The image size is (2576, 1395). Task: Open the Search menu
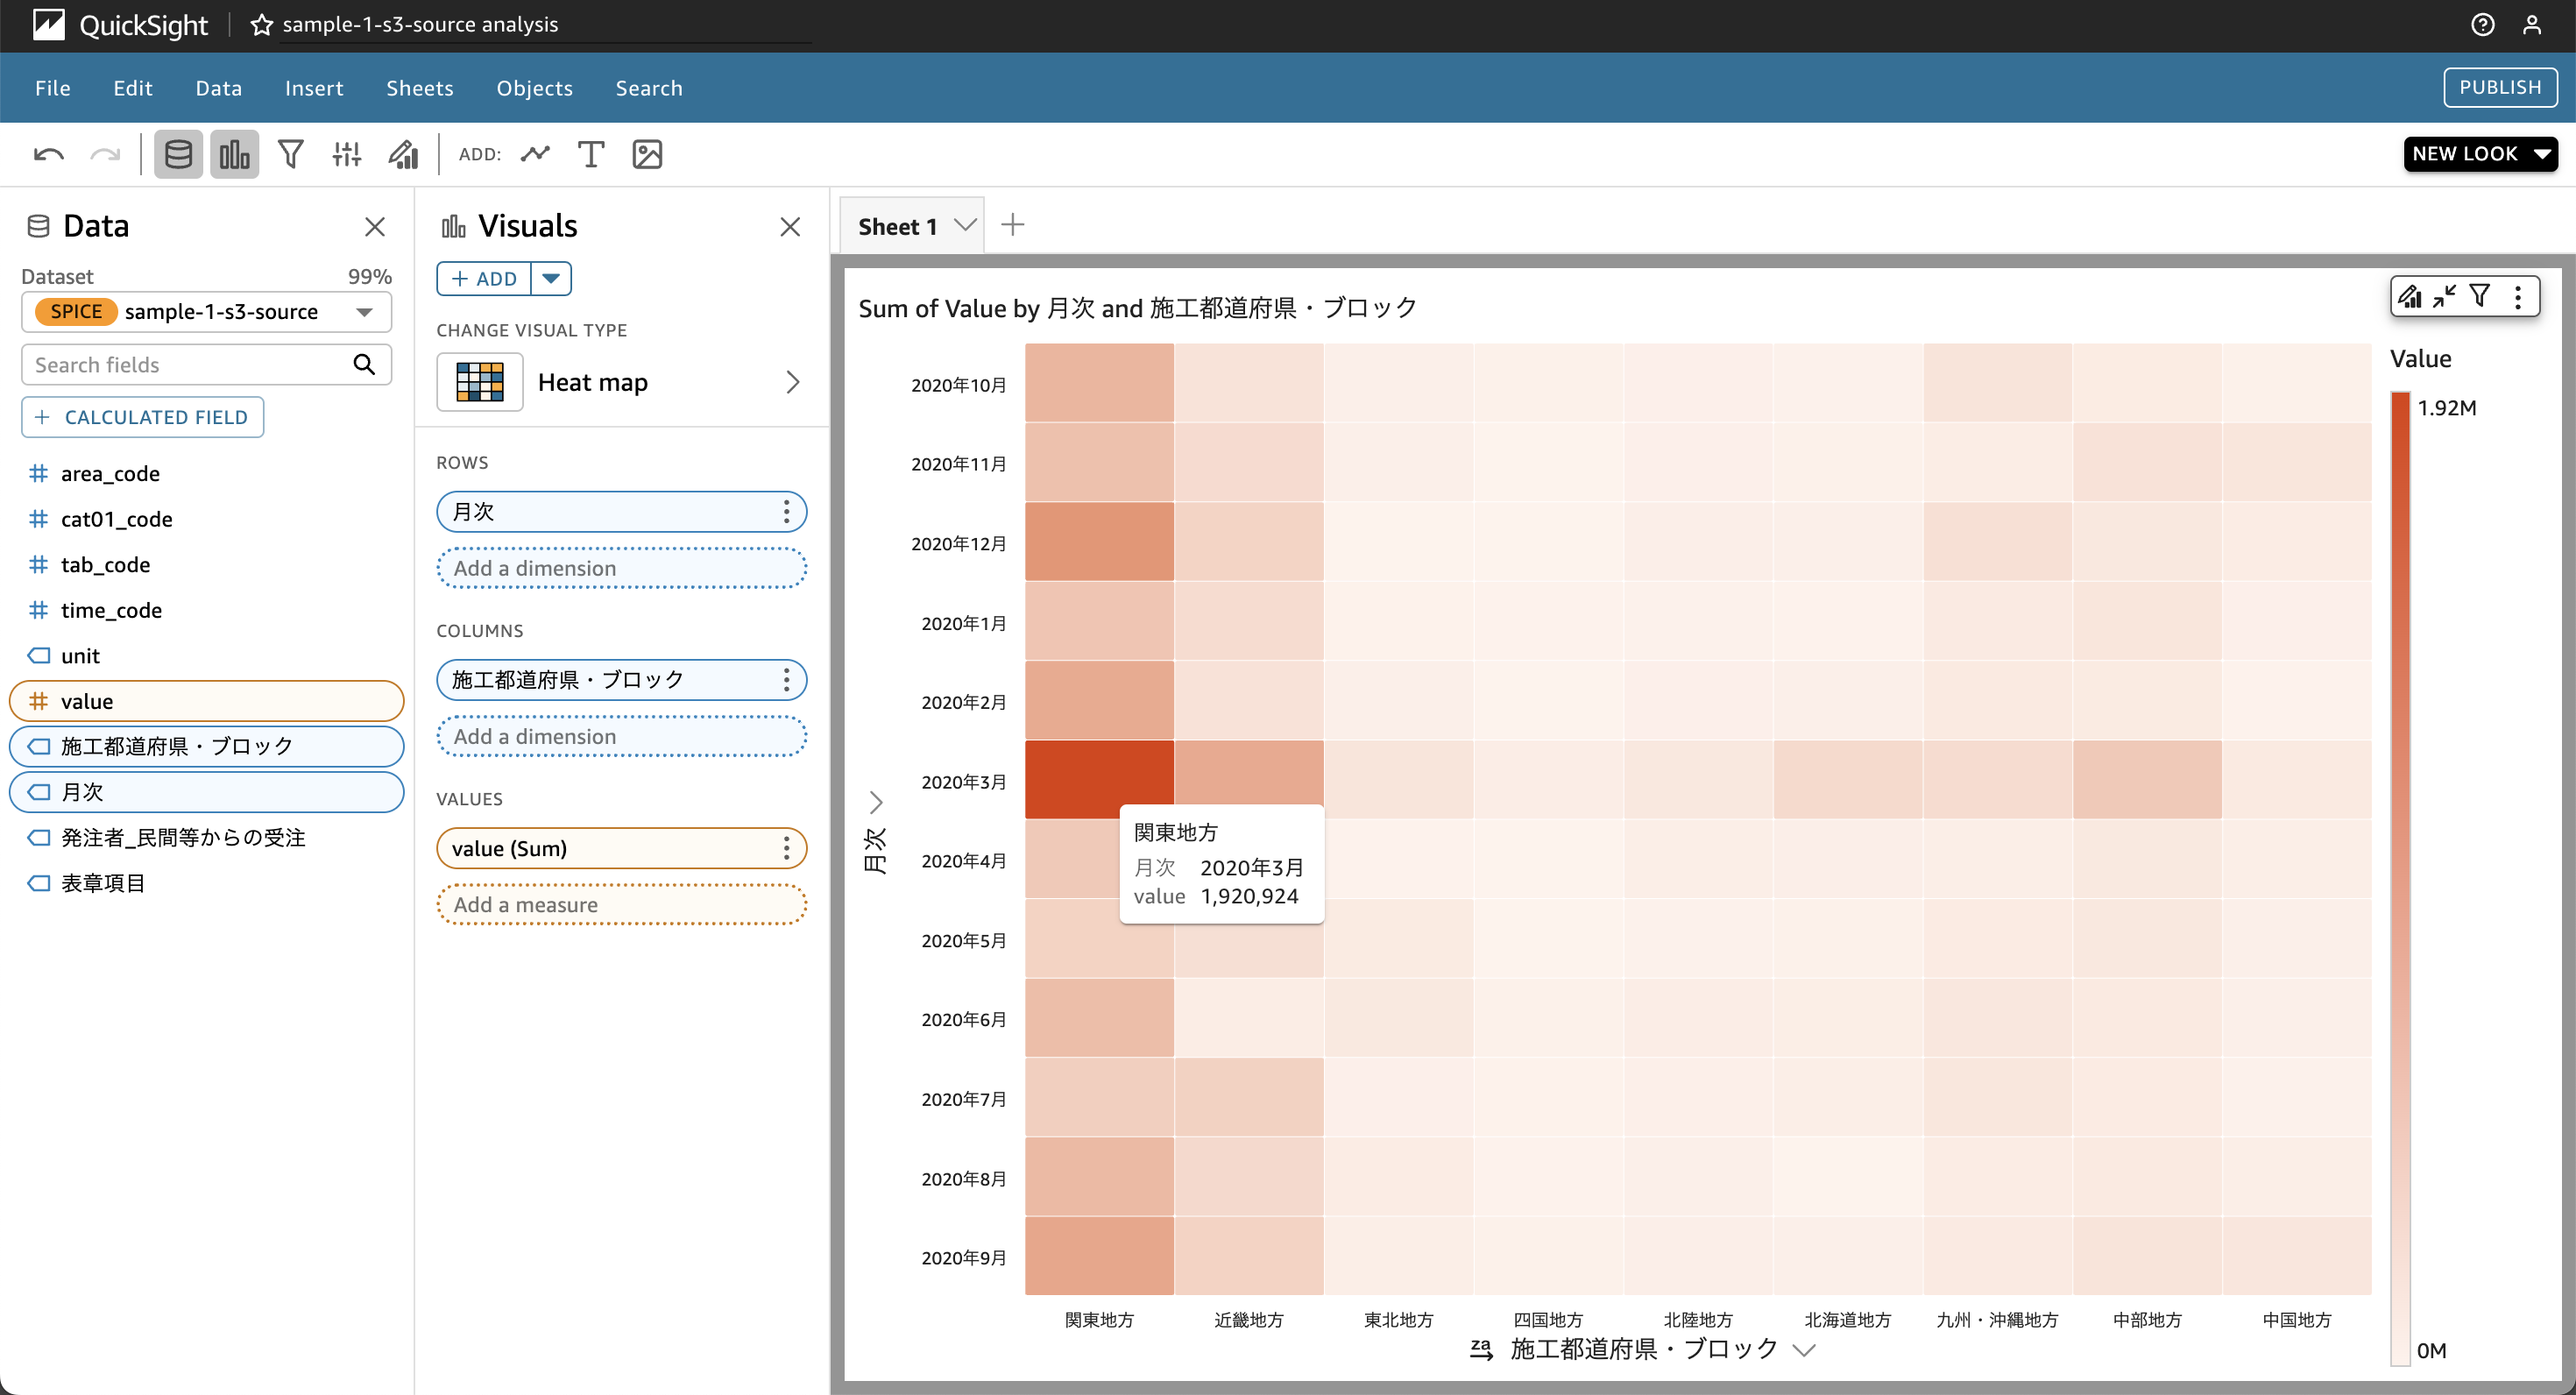[649, 88]
